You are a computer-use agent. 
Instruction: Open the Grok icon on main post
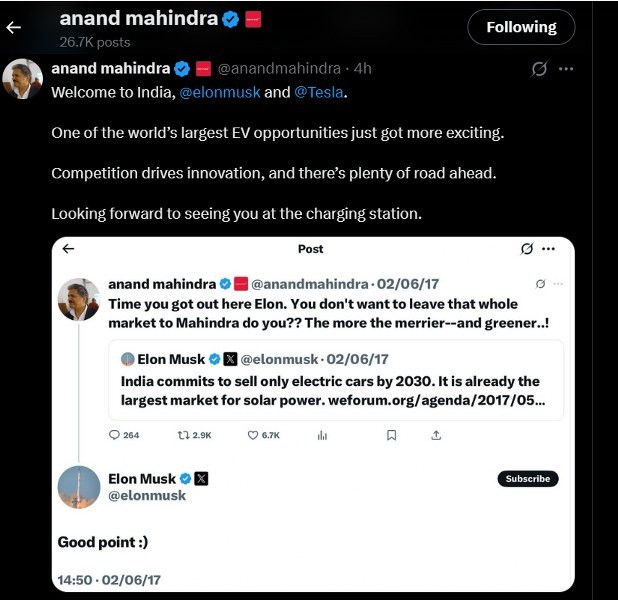tap(539, 69)
